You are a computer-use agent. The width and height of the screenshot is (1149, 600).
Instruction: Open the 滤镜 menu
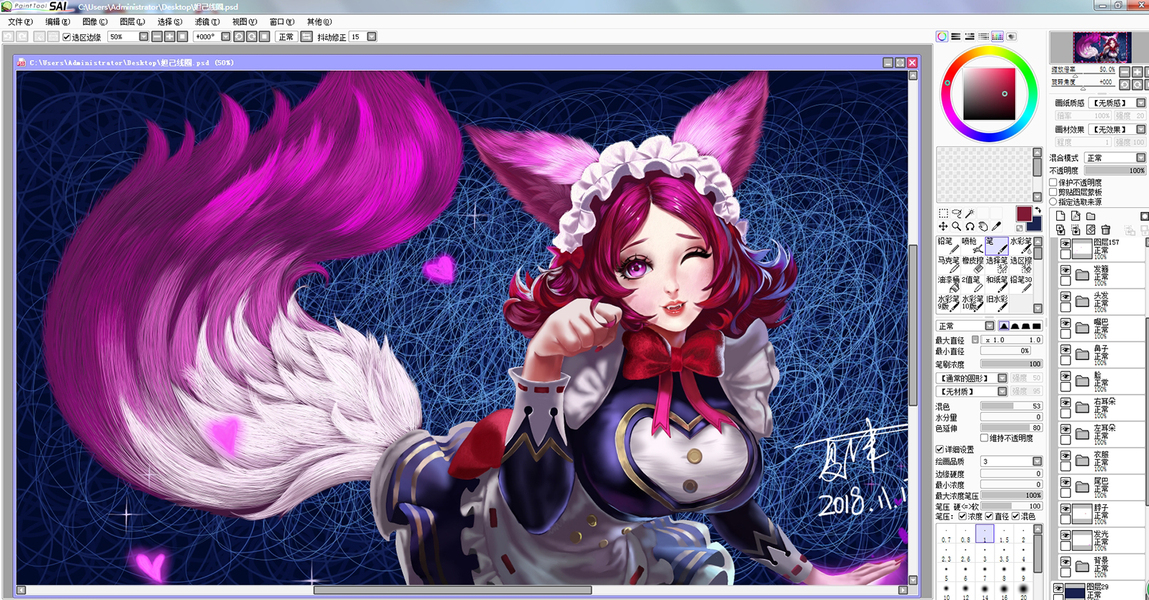coord(207,22)
